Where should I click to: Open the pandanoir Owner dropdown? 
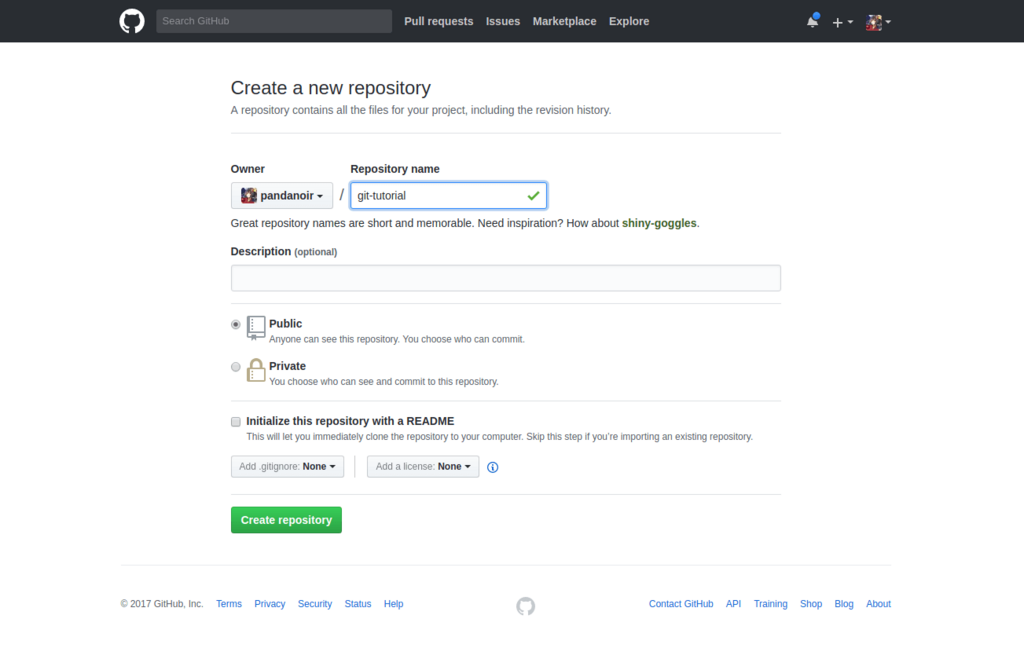pyautogui.click(x=281, y=195)
